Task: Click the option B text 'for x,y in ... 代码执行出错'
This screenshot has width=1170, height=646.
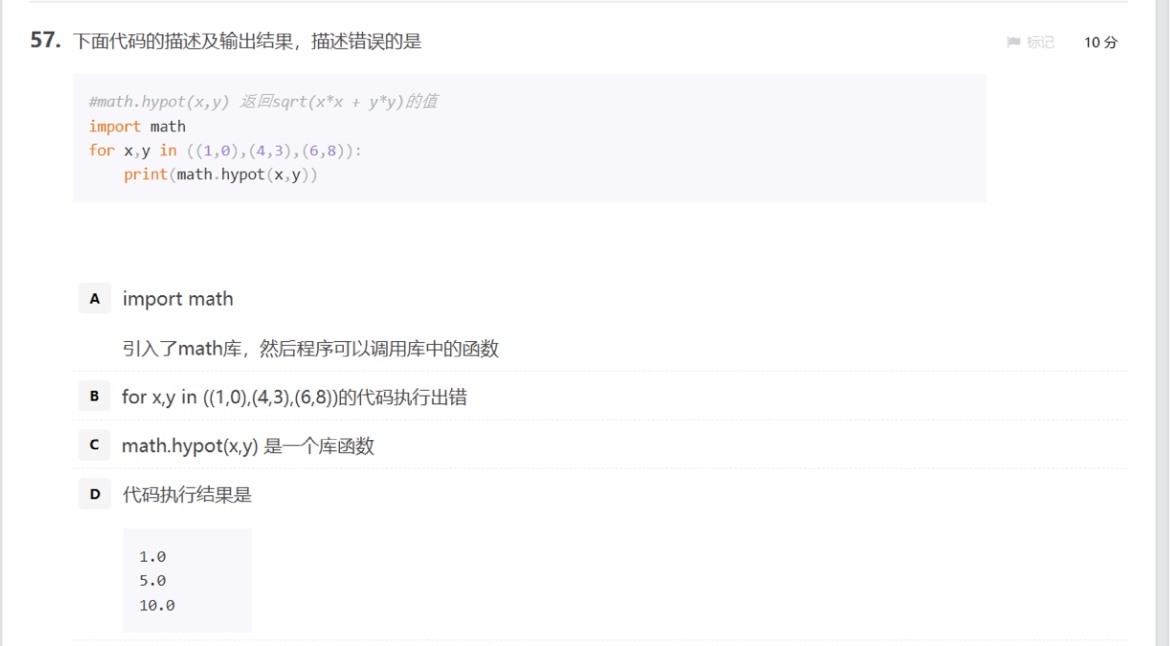Action: (x=294, y=397)
